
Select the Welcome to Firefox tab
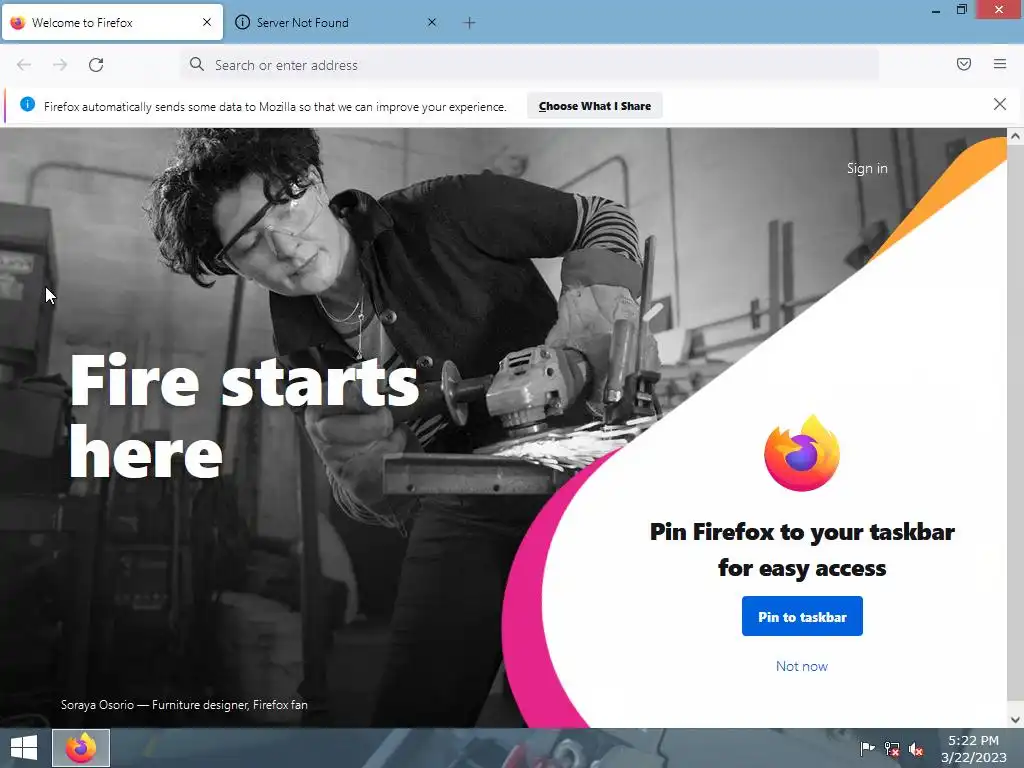point(112,23)
